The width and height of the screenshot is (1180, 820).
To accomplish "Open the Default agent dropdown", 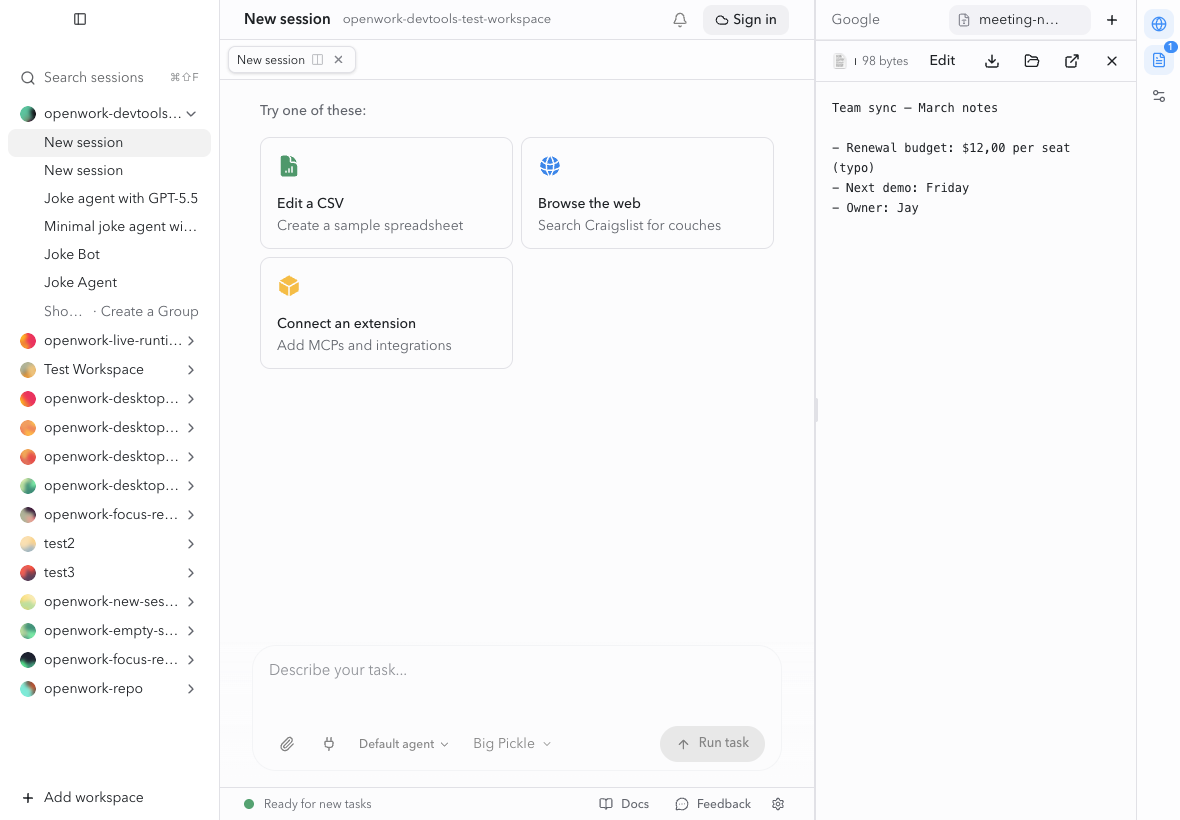I will tap(403, 744).
